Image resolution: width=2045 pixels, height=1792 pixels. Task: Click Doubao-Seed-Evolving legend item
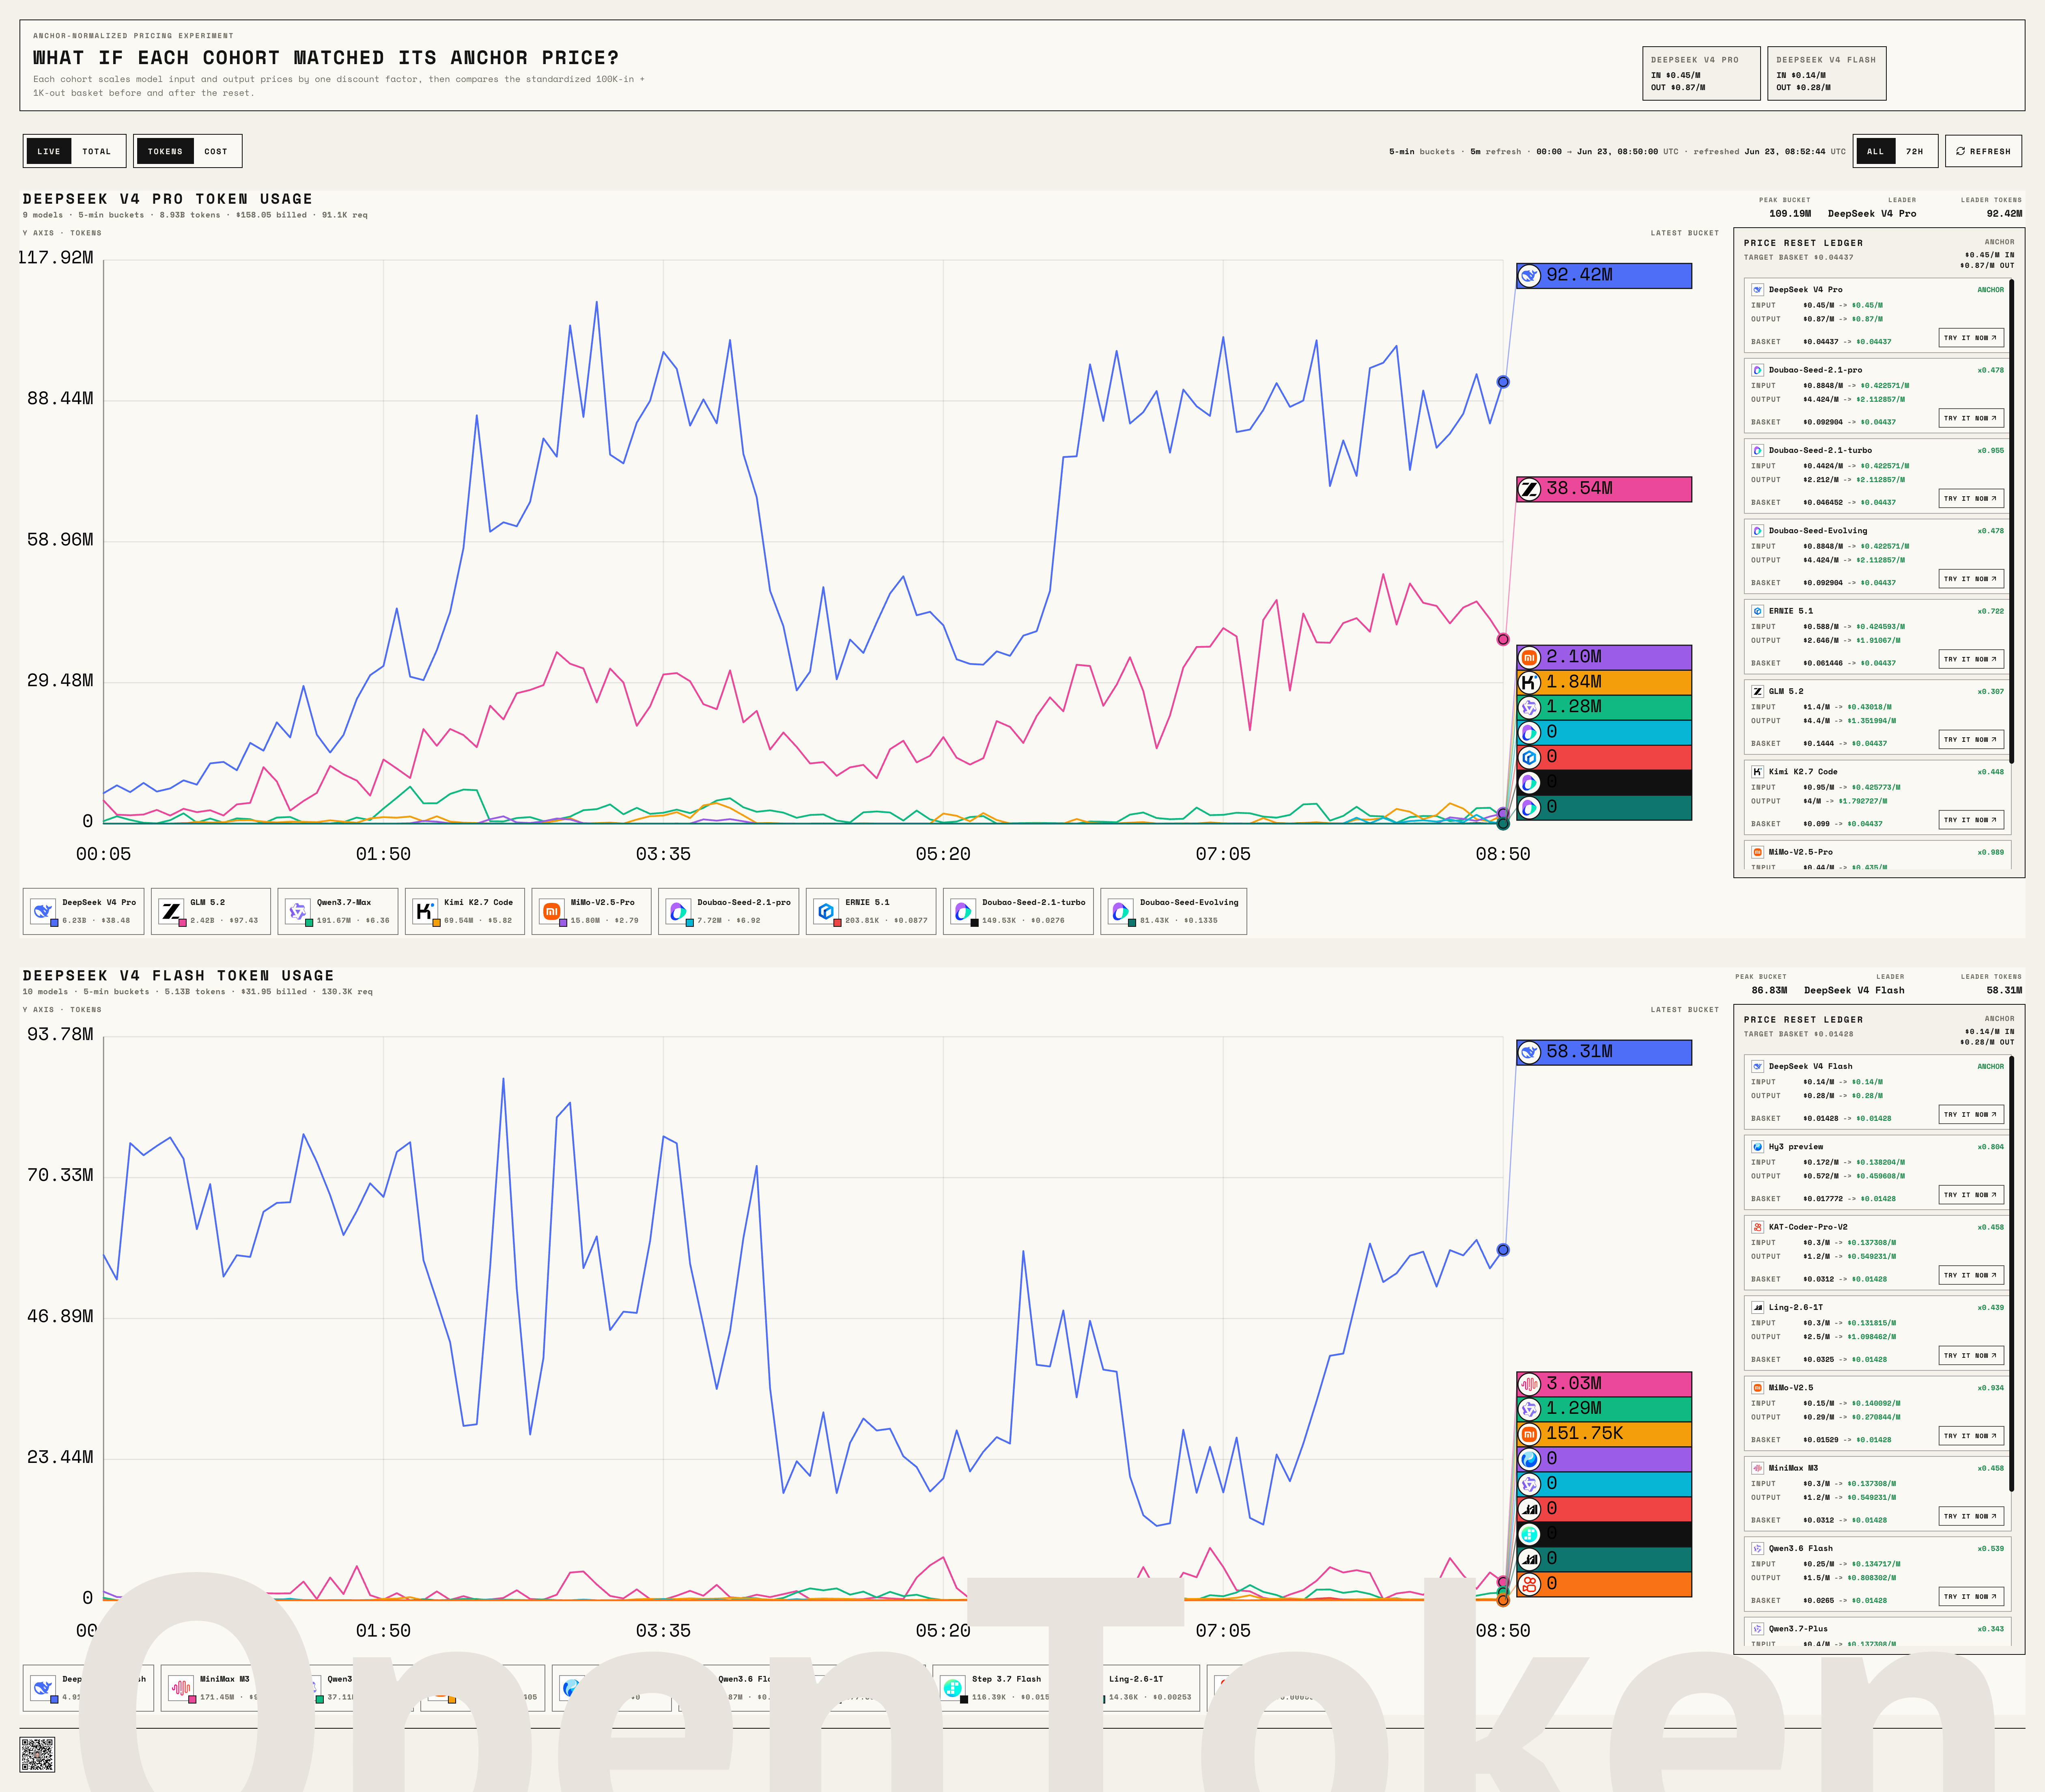(x=1173, y=911)
